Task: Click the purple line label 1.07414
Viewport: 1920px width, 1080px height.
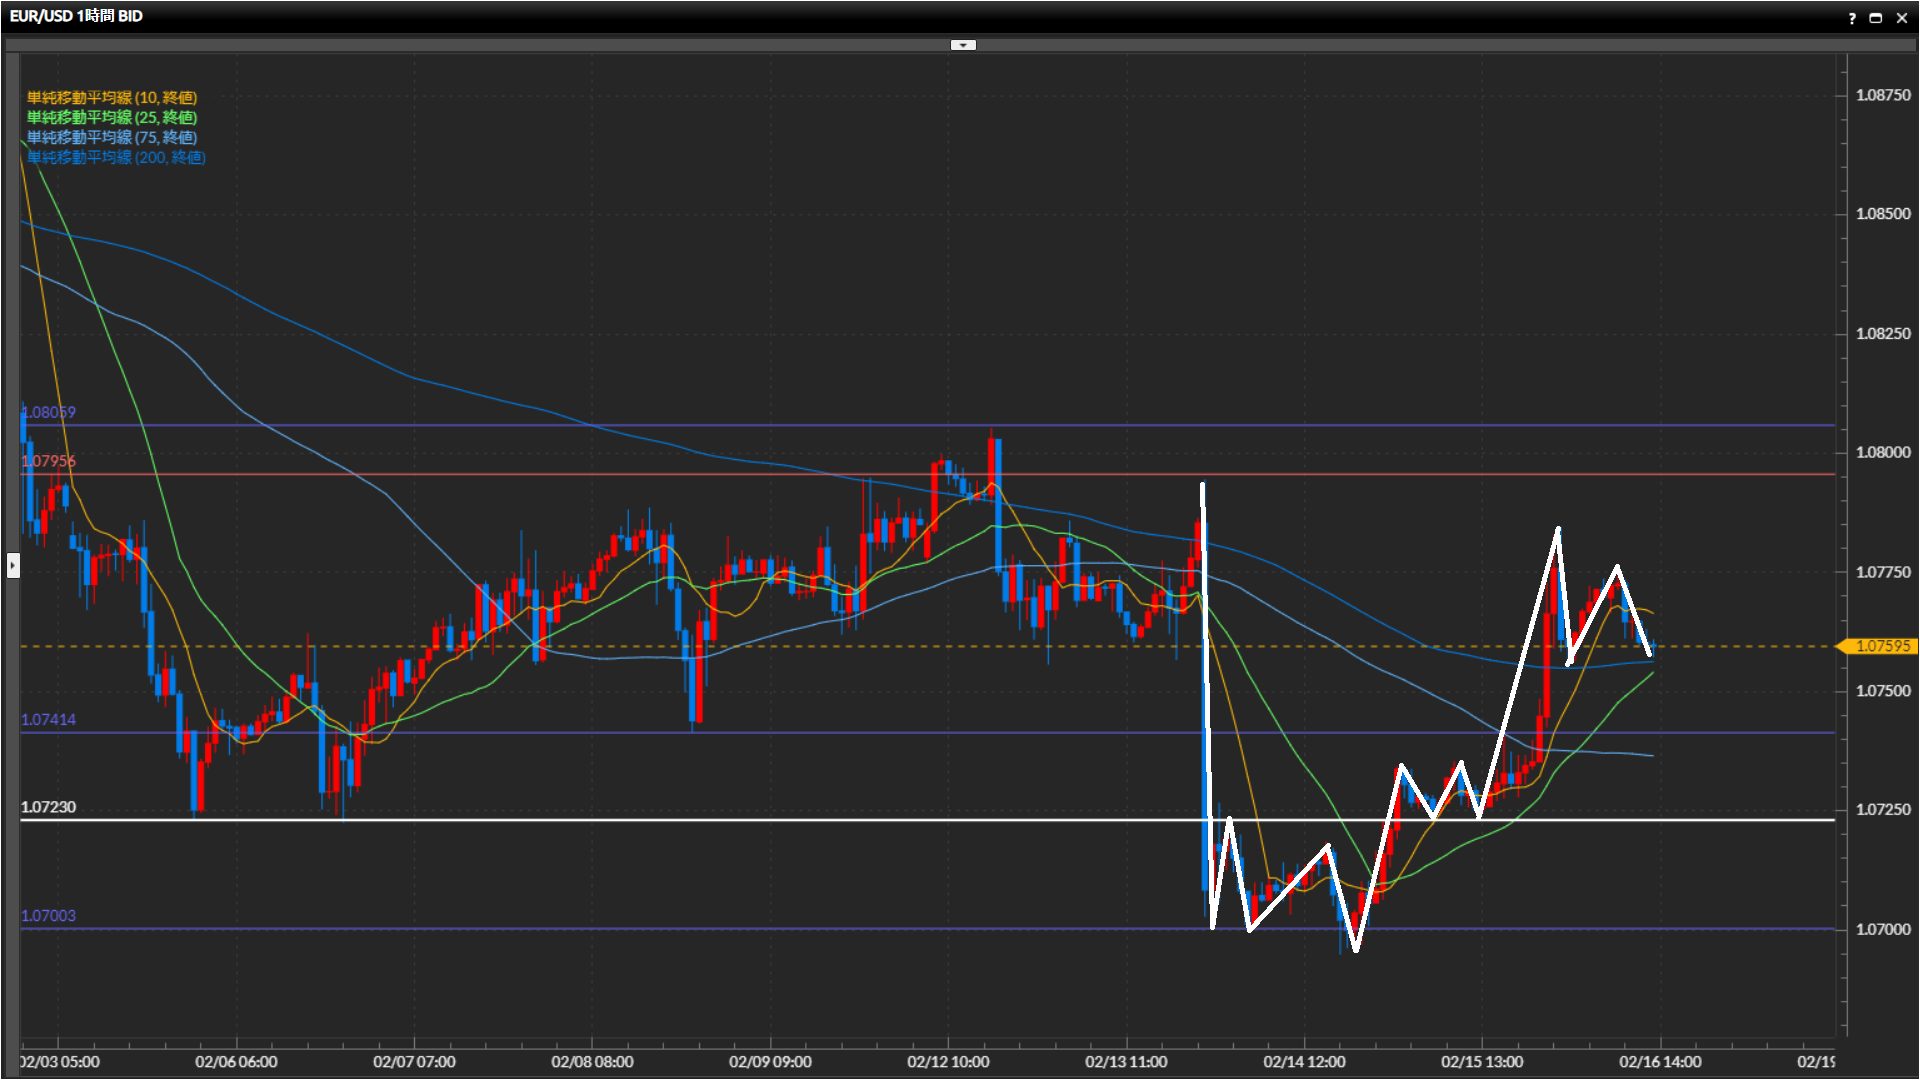Action: point(48,719)
